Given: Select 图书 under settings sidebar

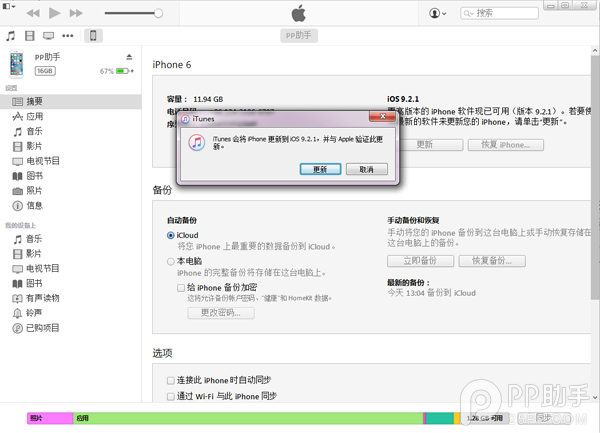Looking at the screenshot, I should pos(71,176).
